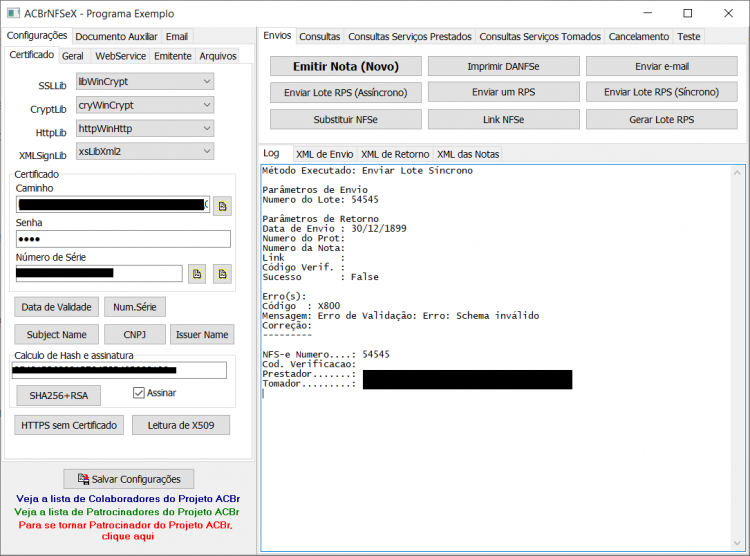Image resolution: width=750 pixels, height=556 pixels.
Task: Click the save icon on Salvar Configurações
Action: point(83,478)
